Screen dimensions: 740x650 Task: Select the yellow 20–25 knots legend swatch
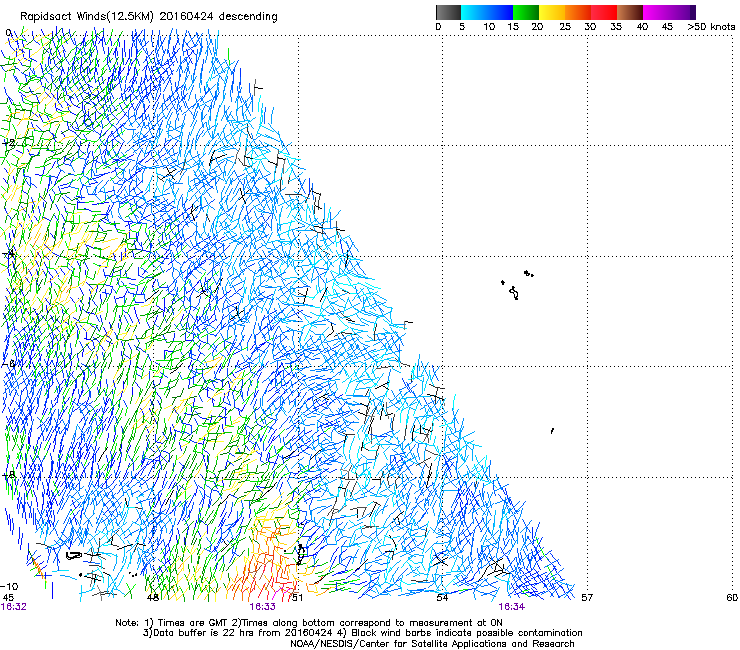(552, 12)
